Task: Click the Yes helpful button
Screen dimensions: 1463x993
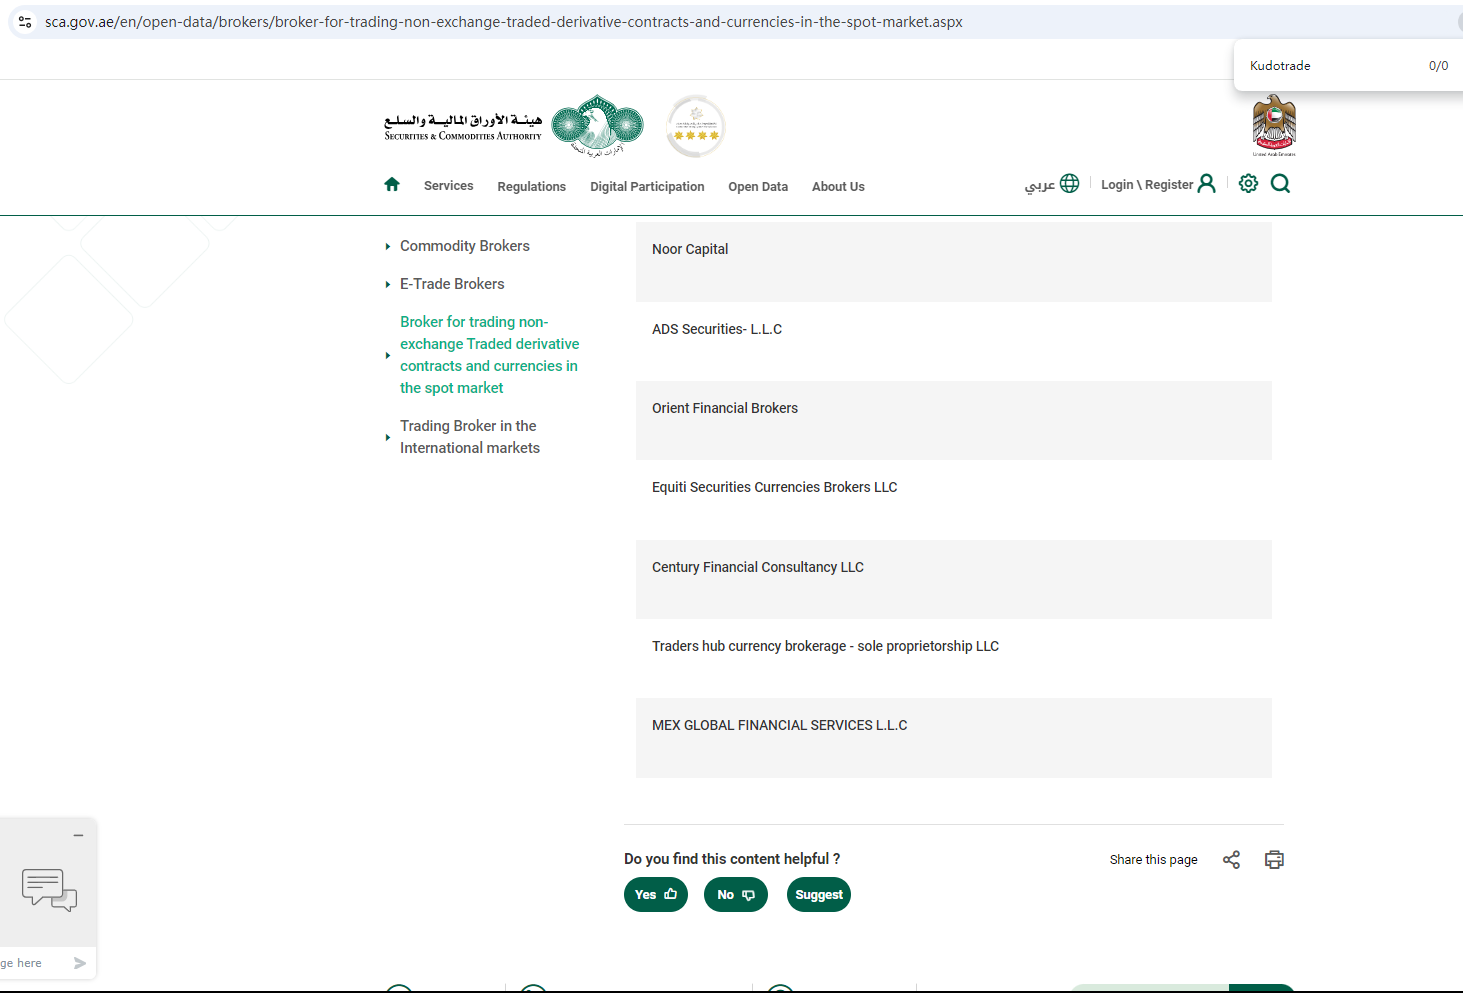Action: click(656, 895)
